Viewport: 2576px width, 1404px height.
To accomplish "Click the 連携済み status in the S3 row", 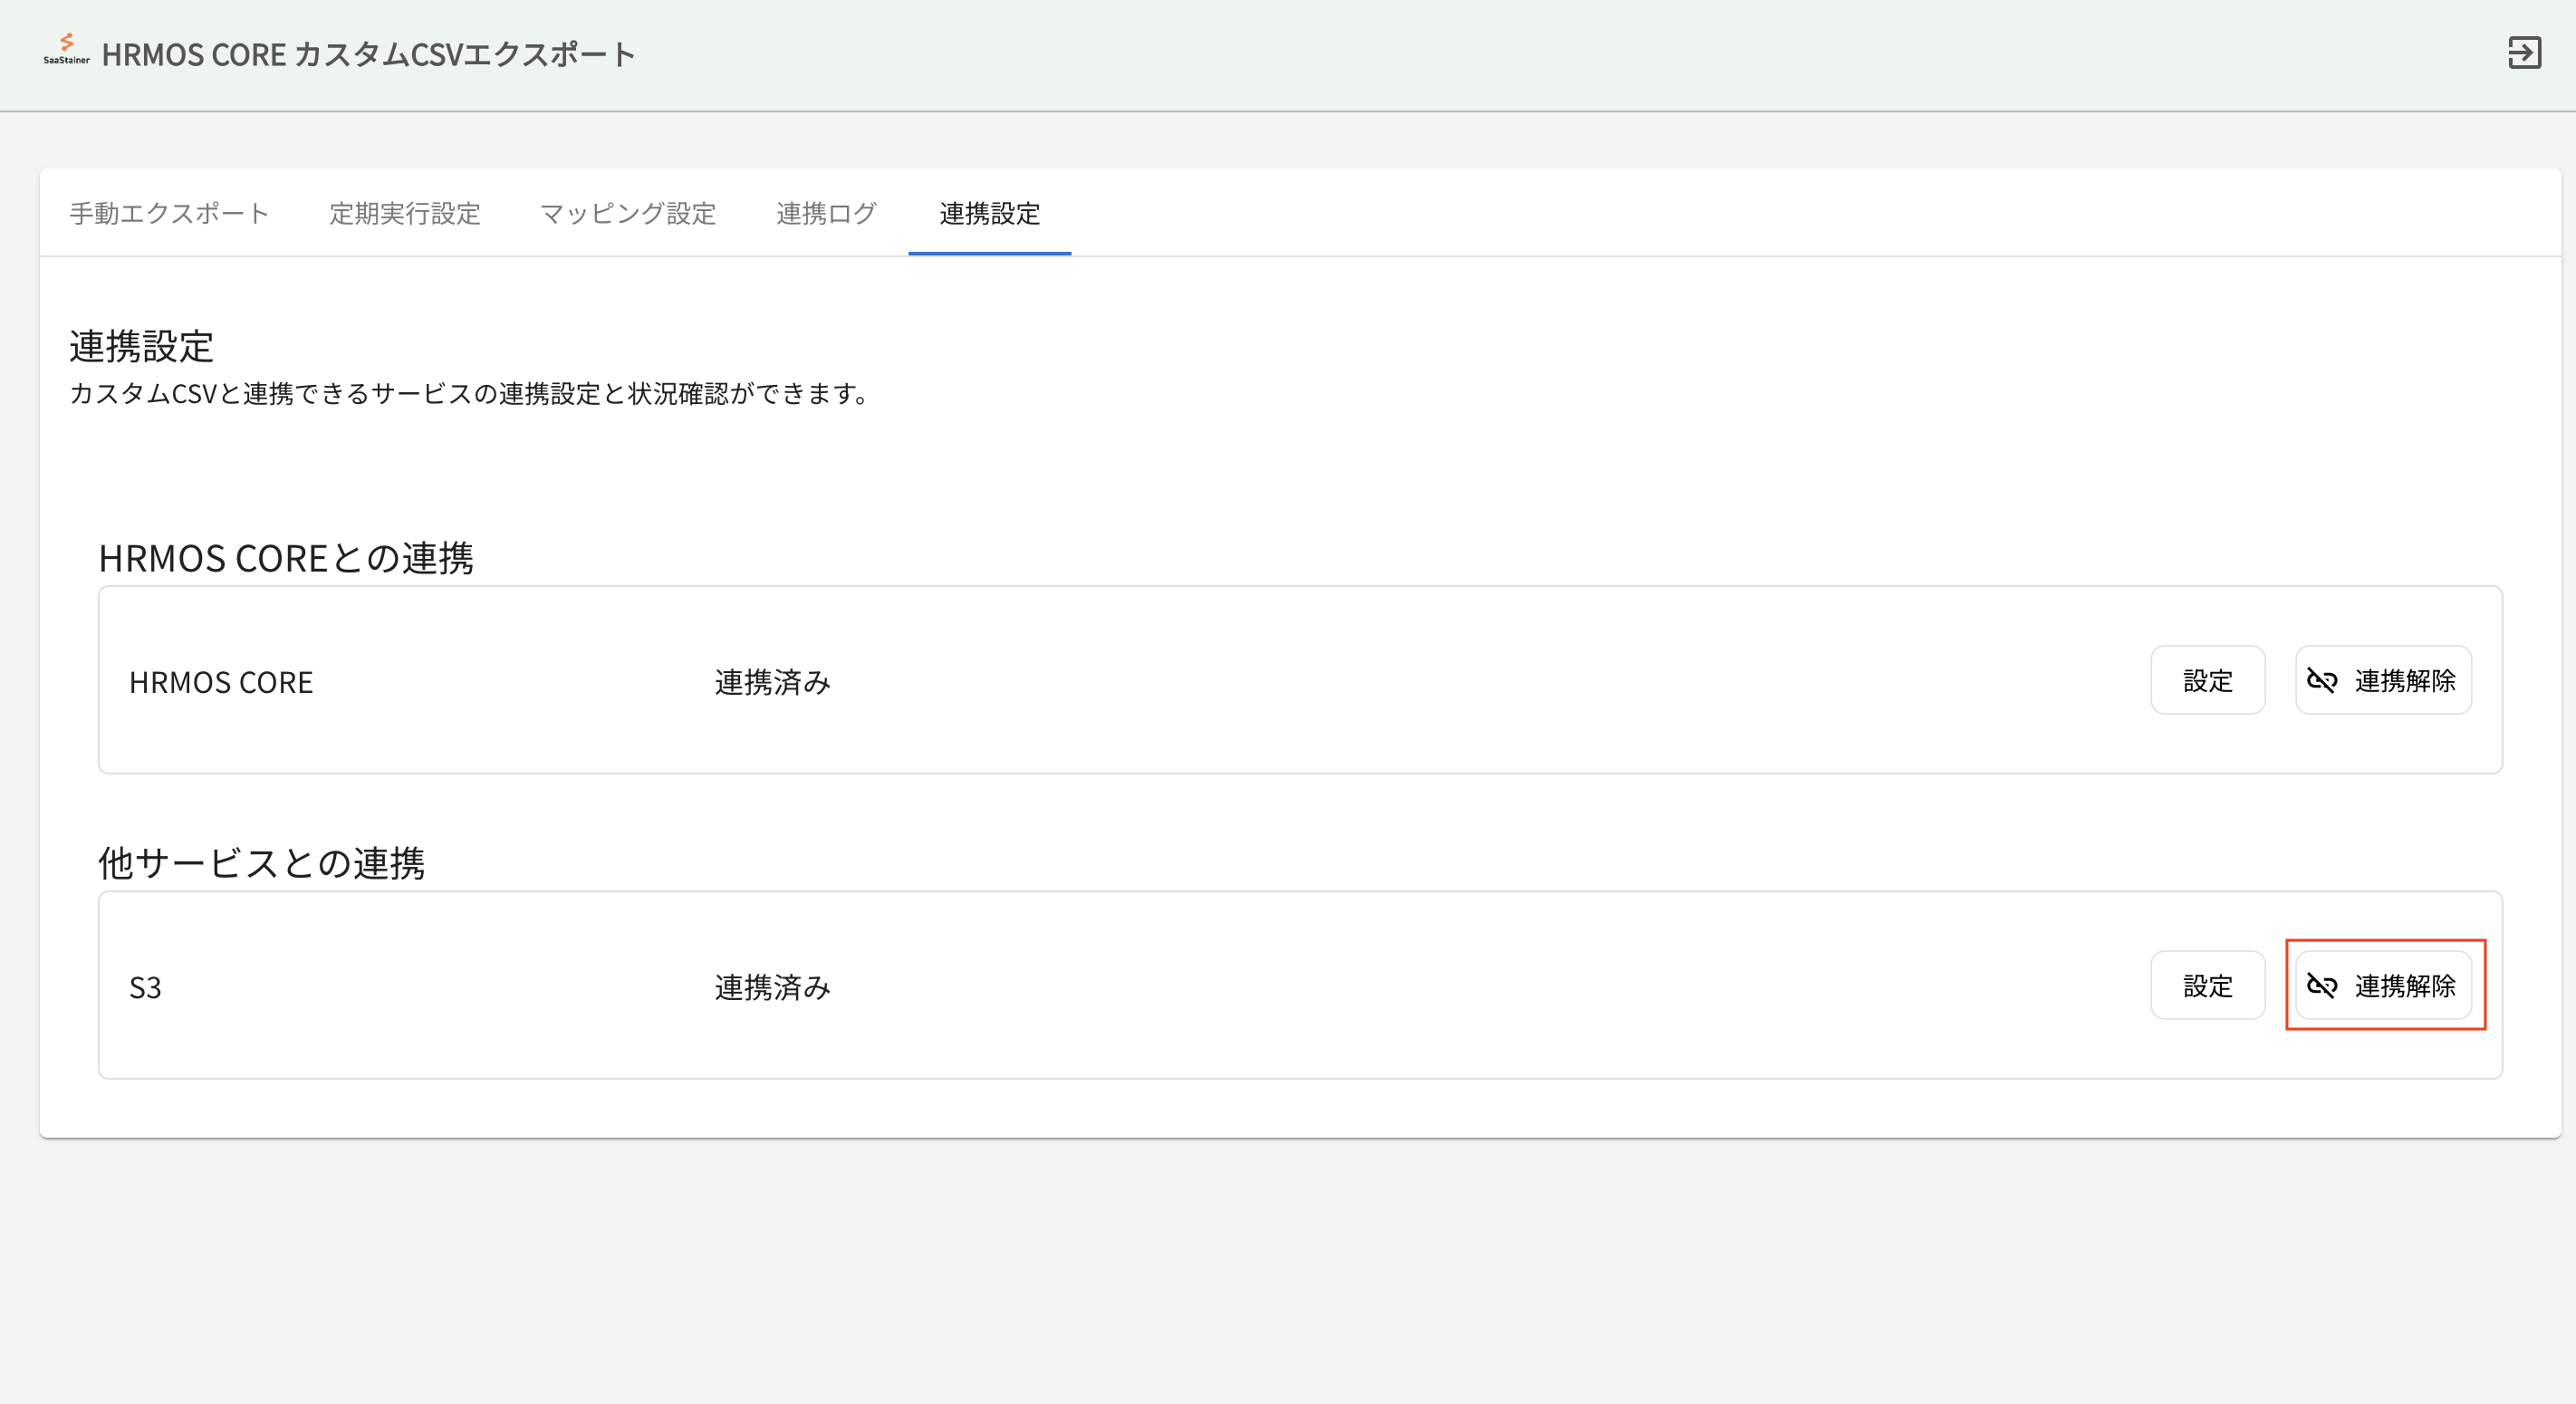I will (772, 988).
